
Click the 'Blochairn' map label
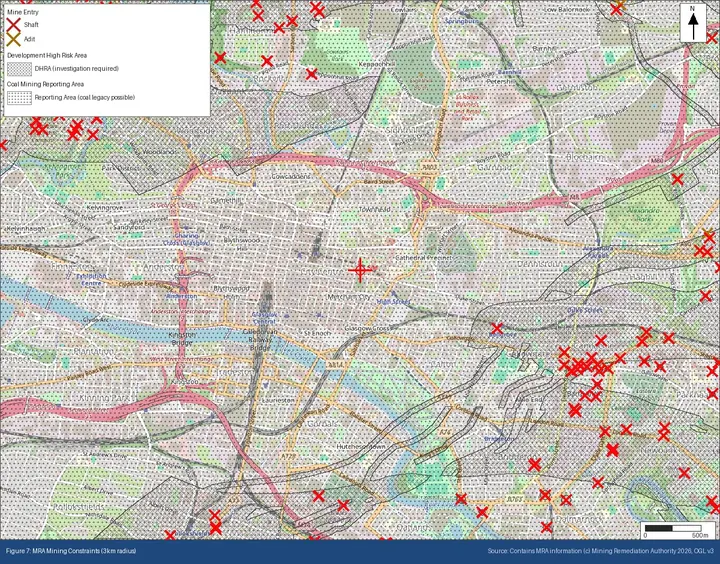(584, 157)
